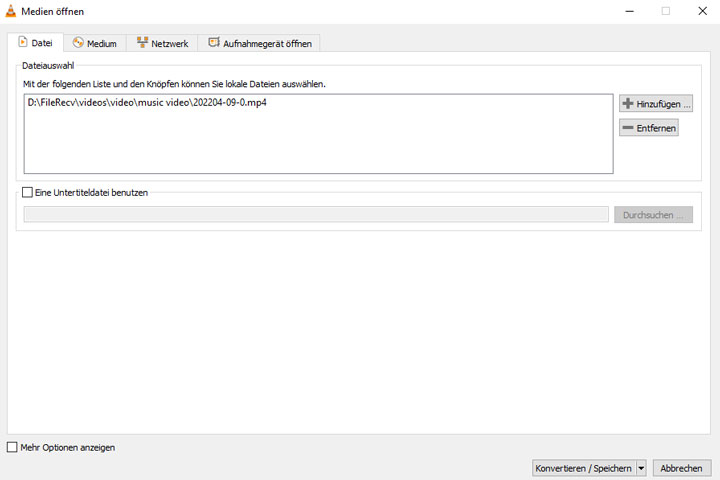
Task: Enable Eine Untertiteldatei benutzen checkbox
Action: click(28, 192)
